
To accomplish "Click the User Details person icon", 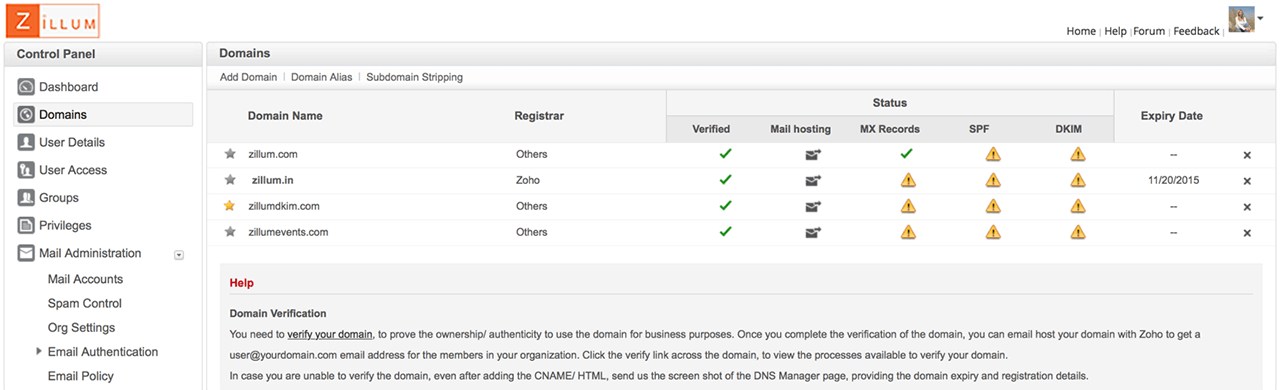I will 27,142.
